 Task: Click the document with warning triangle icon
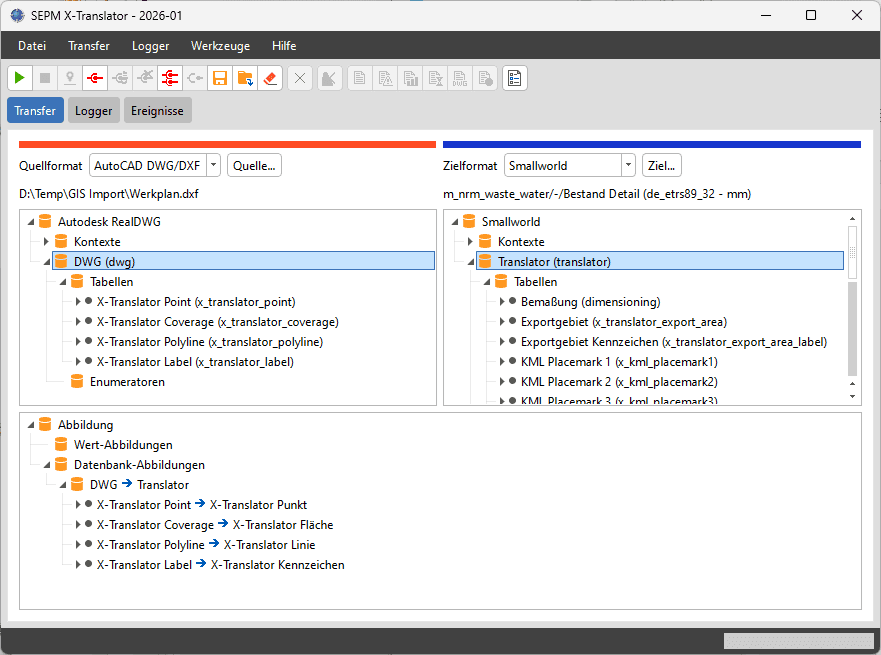tap(385, 78)
